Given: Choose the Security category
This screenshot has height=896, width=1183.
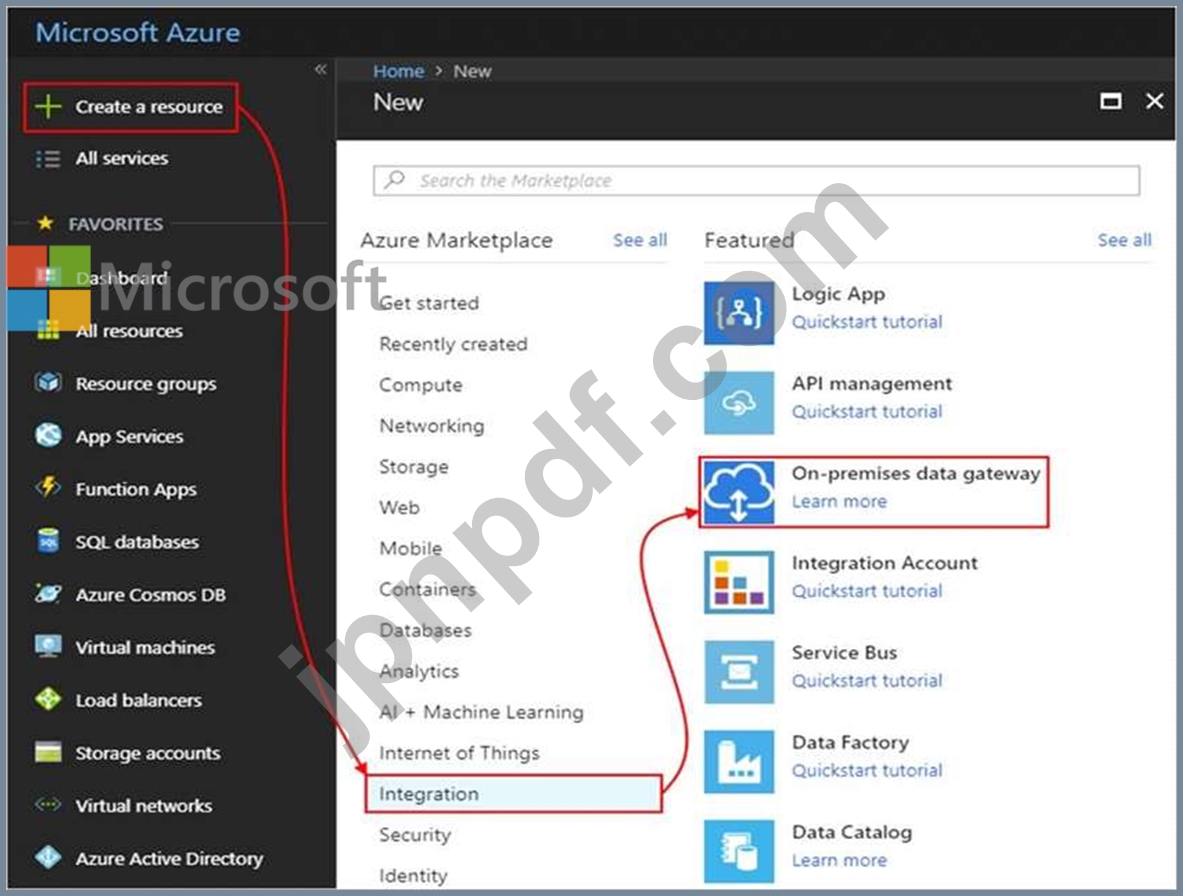Looking at the screenshot, I should pos(415,835).
